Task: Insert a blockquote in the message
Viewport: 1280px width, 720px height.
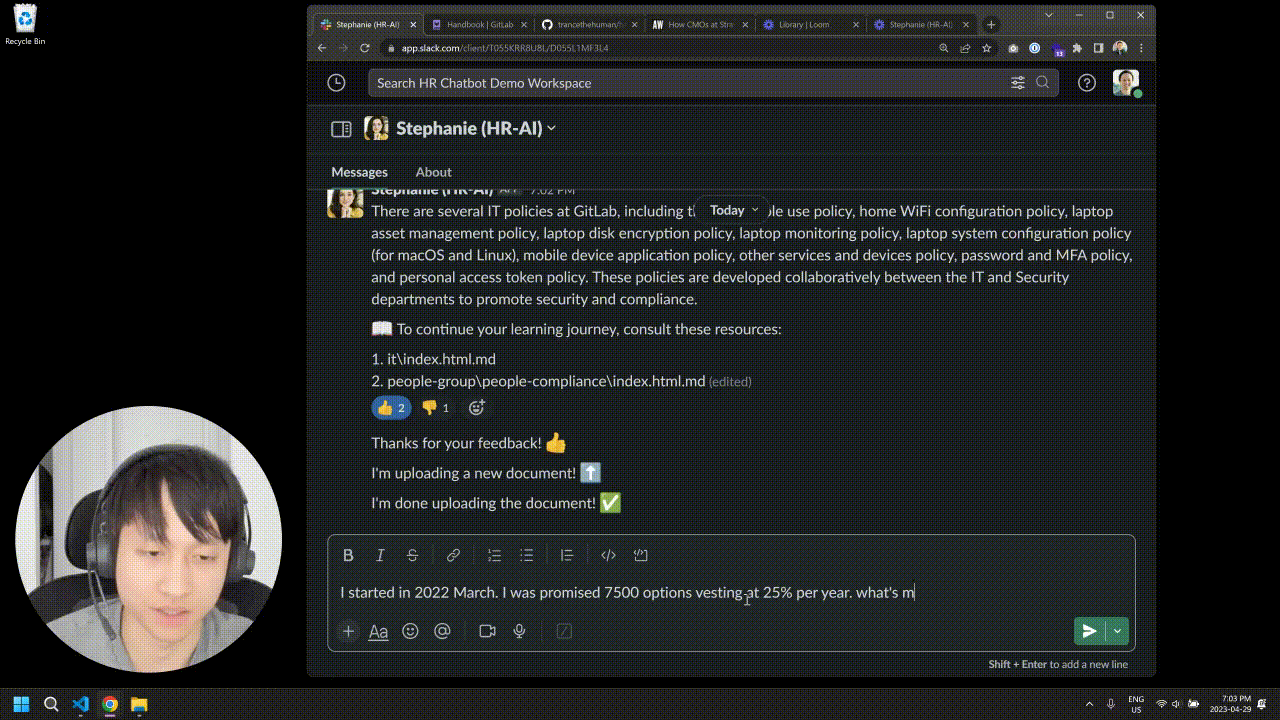Action: click(567, 555)
